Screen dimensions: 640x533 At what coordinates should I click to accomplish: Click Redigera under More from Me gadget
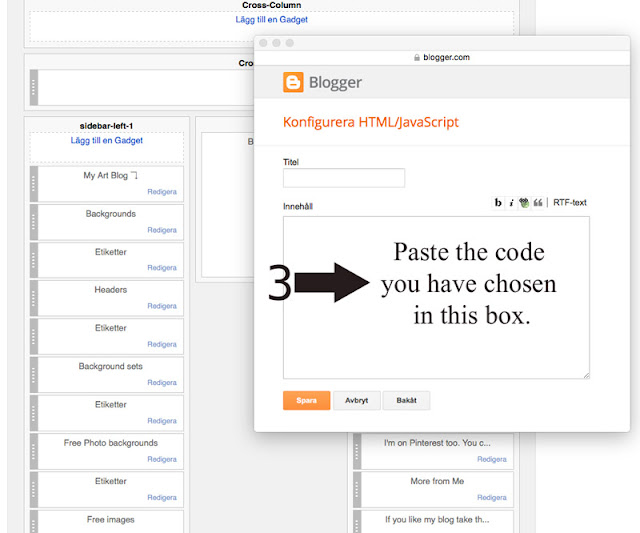[x=492, y=498]
